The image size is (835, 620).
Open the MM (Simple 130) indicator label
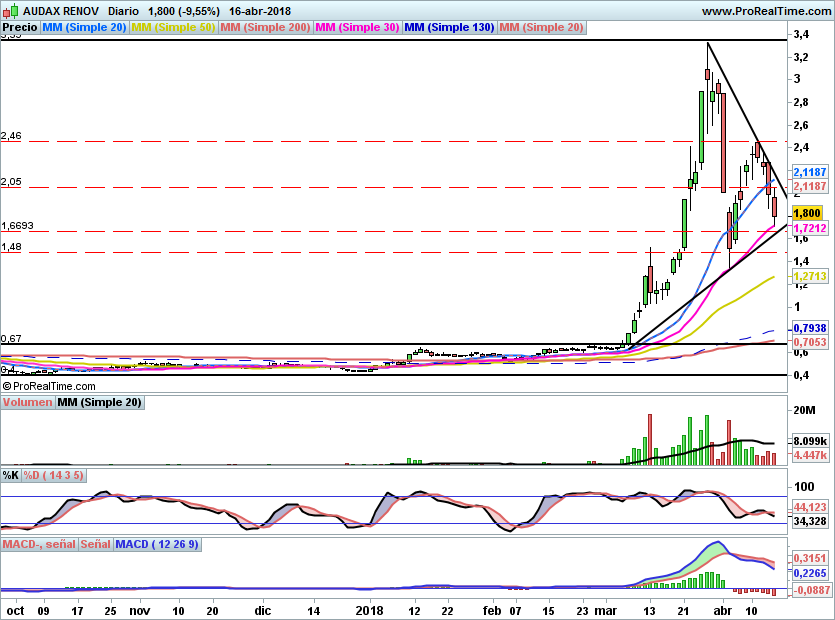point(449,27)
